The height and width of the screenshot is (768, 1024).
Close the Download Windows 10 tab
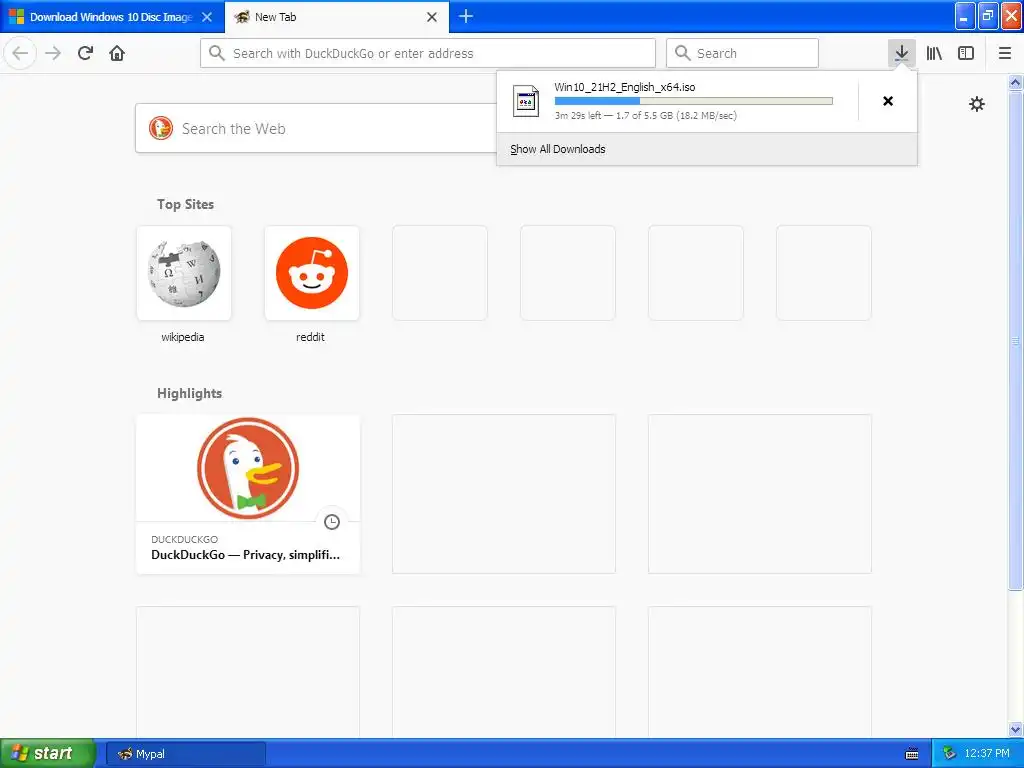tap(206, 17)
